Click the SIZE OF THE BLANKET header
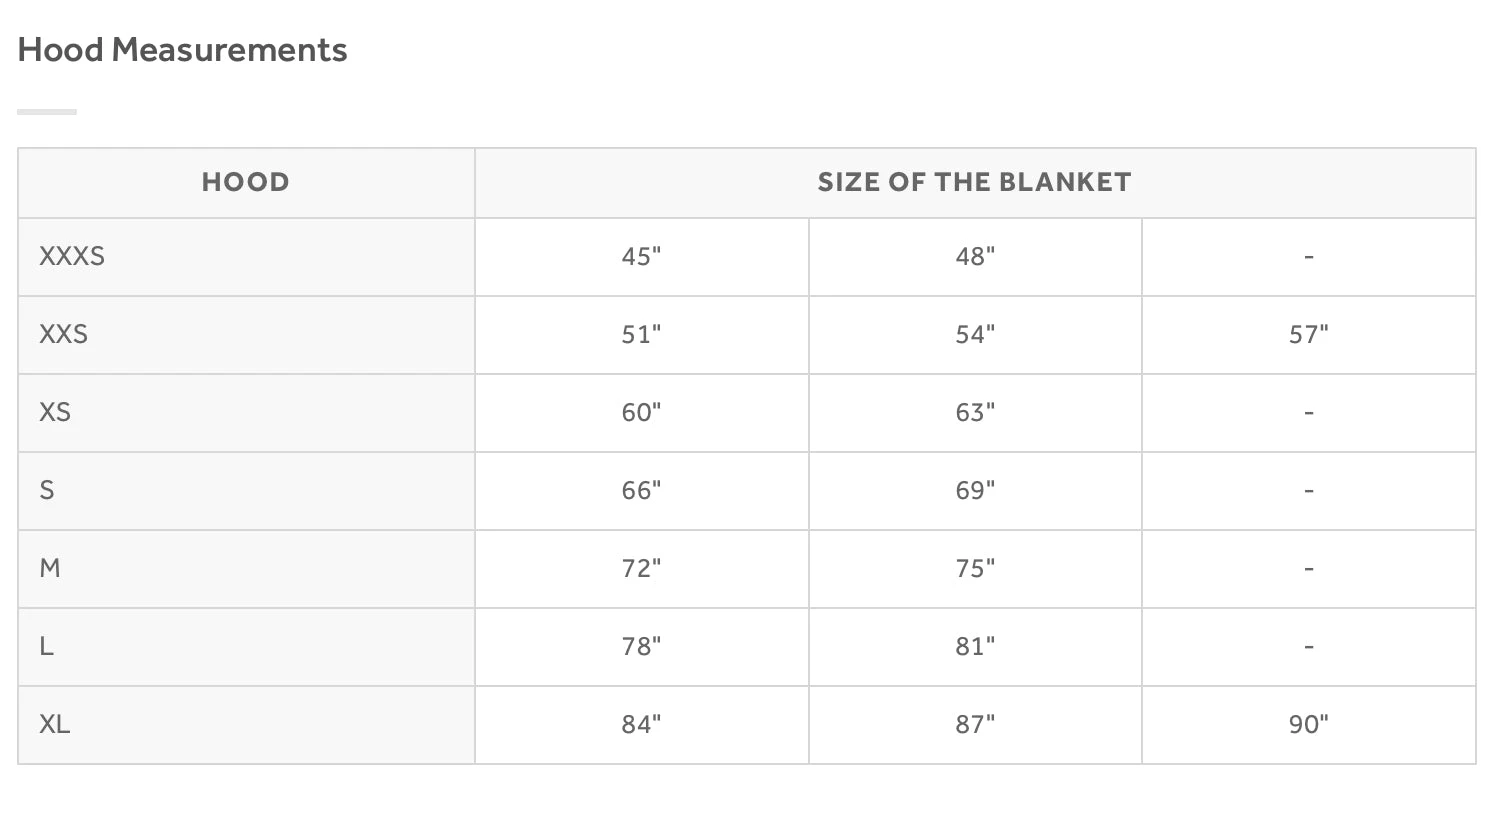This screenshot has width=1496, height=821. pyautogui.click(x=974, y=182)
